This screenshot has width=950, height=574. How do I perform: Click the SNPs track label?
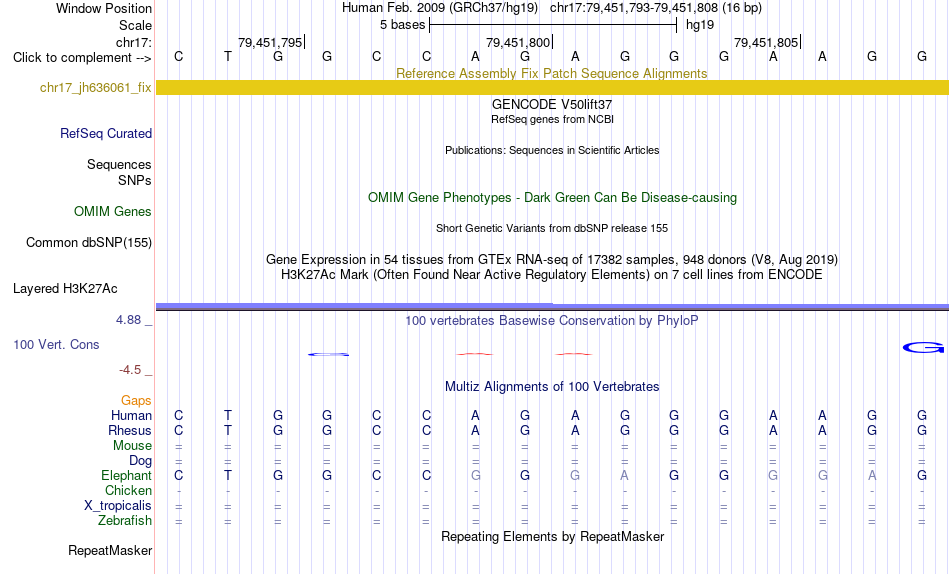tap(135, 181)
